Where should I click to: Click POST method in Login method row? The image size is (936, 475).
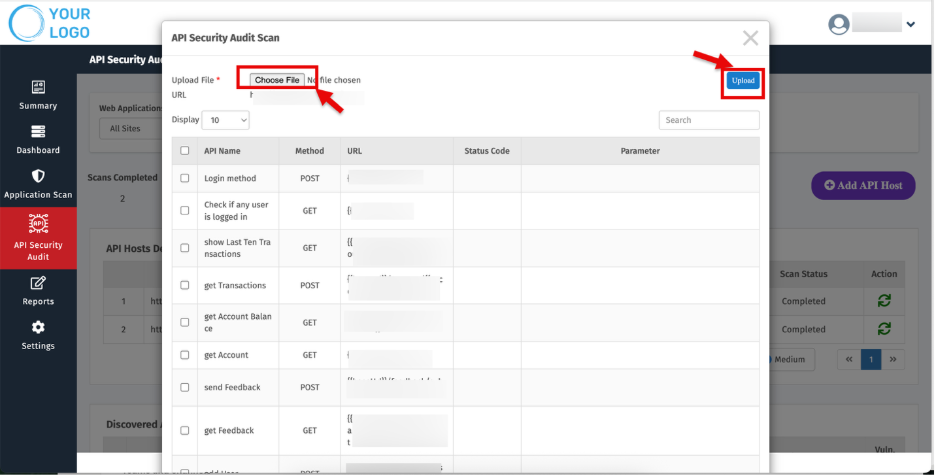310,178
